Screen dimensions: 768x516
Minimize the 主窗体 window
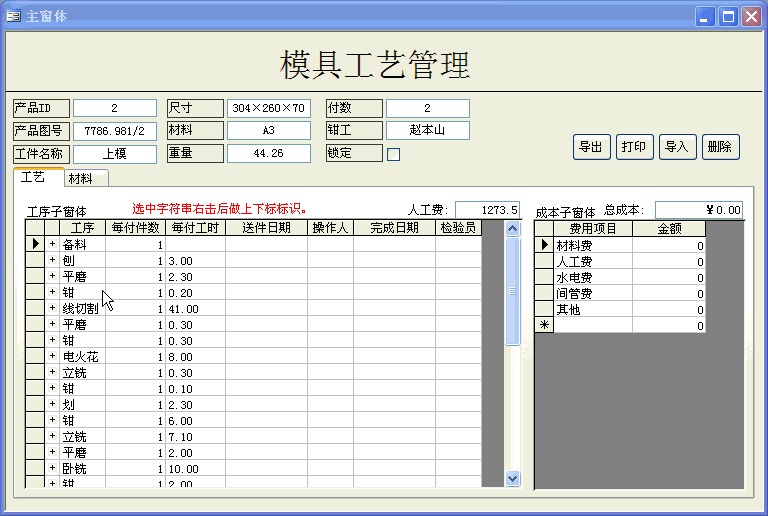point(706,16)
